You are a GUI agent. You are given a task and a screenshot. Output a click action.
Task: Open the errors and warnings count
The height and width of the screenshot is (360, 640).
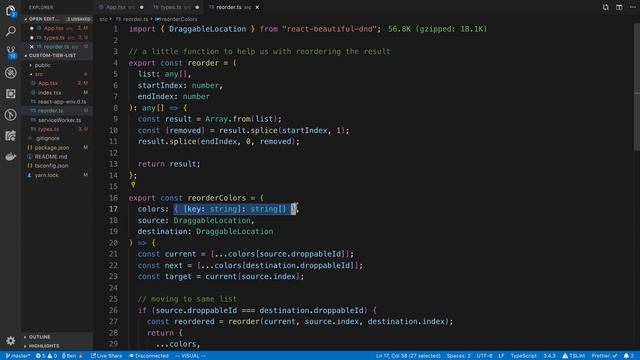coord(46,356)
